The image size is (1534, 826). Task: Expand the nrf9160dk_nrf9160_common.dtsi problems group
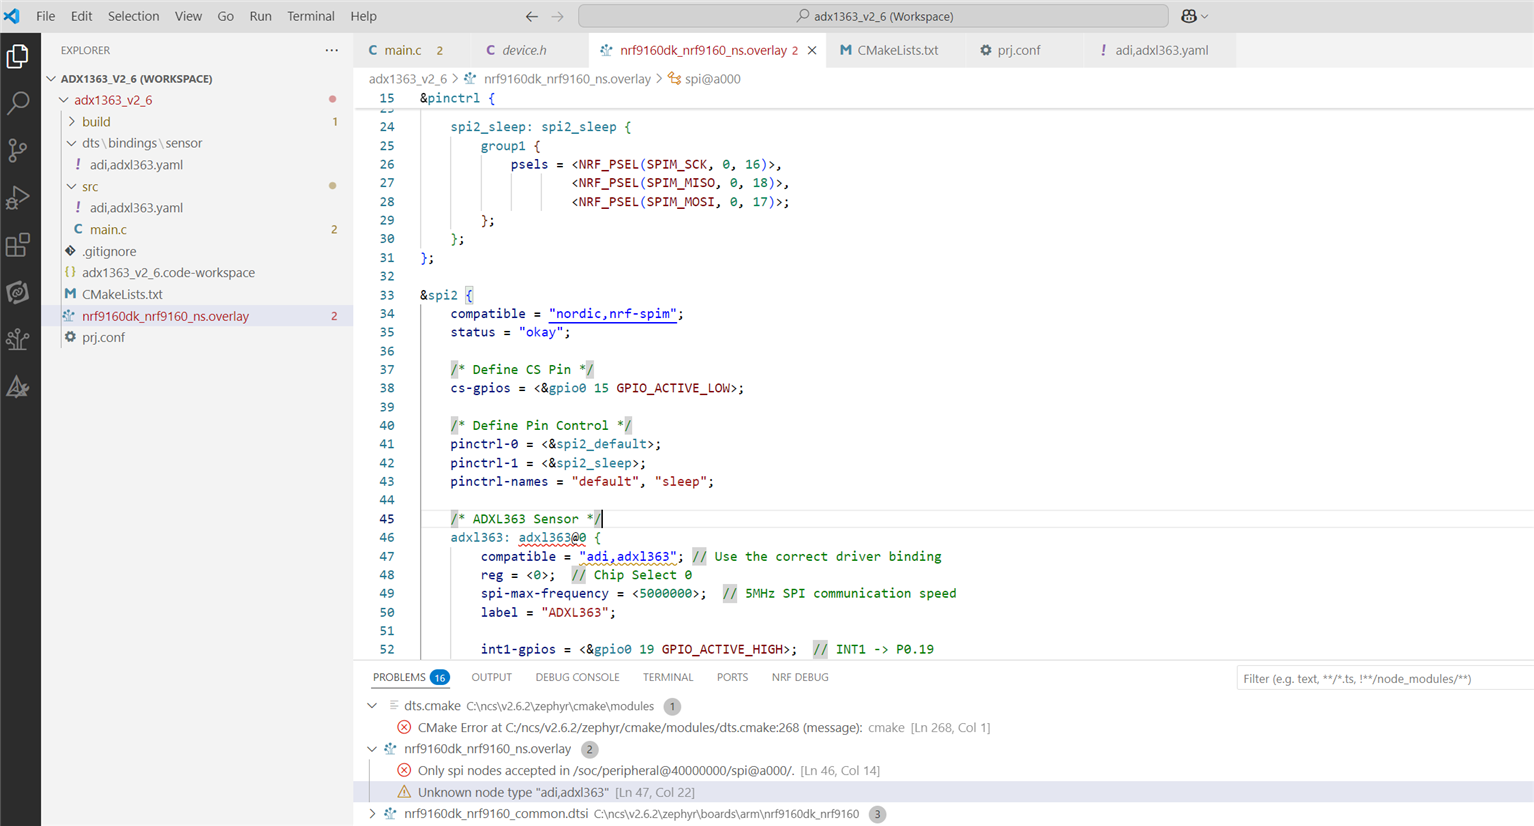click(x=372, y=814)
